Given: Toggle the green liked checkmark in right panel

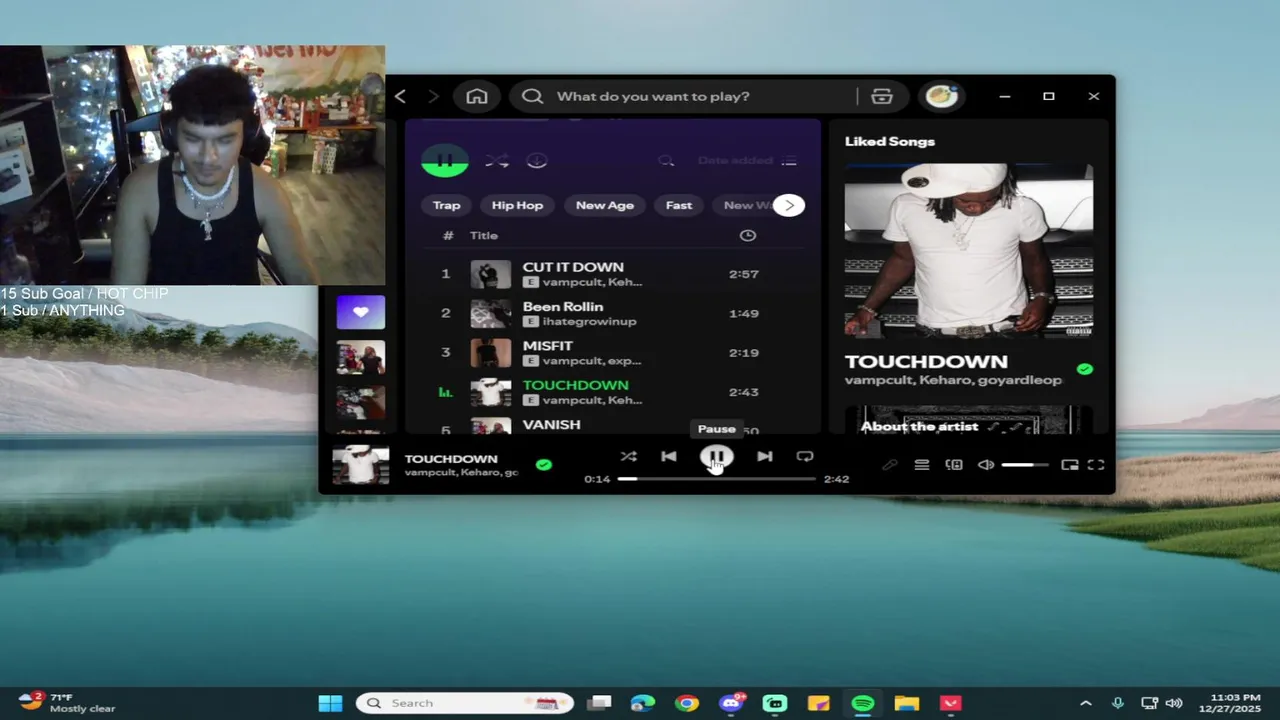Looking at the screenshot, I should pyautogui.click(x=1085, y=369).
